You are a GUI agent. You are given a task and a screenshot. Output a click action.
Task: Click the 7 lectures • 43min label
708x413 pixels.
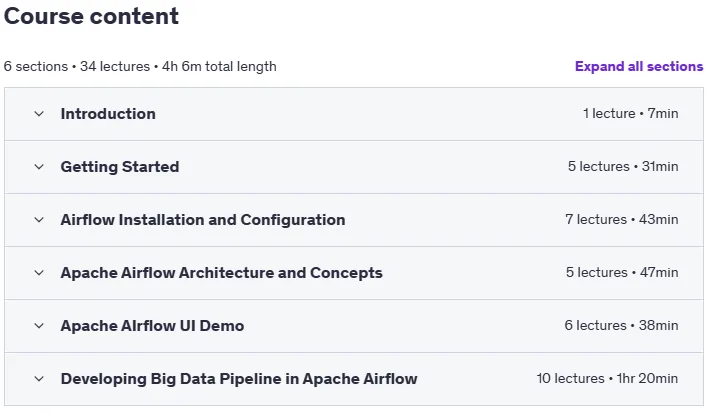621,219
